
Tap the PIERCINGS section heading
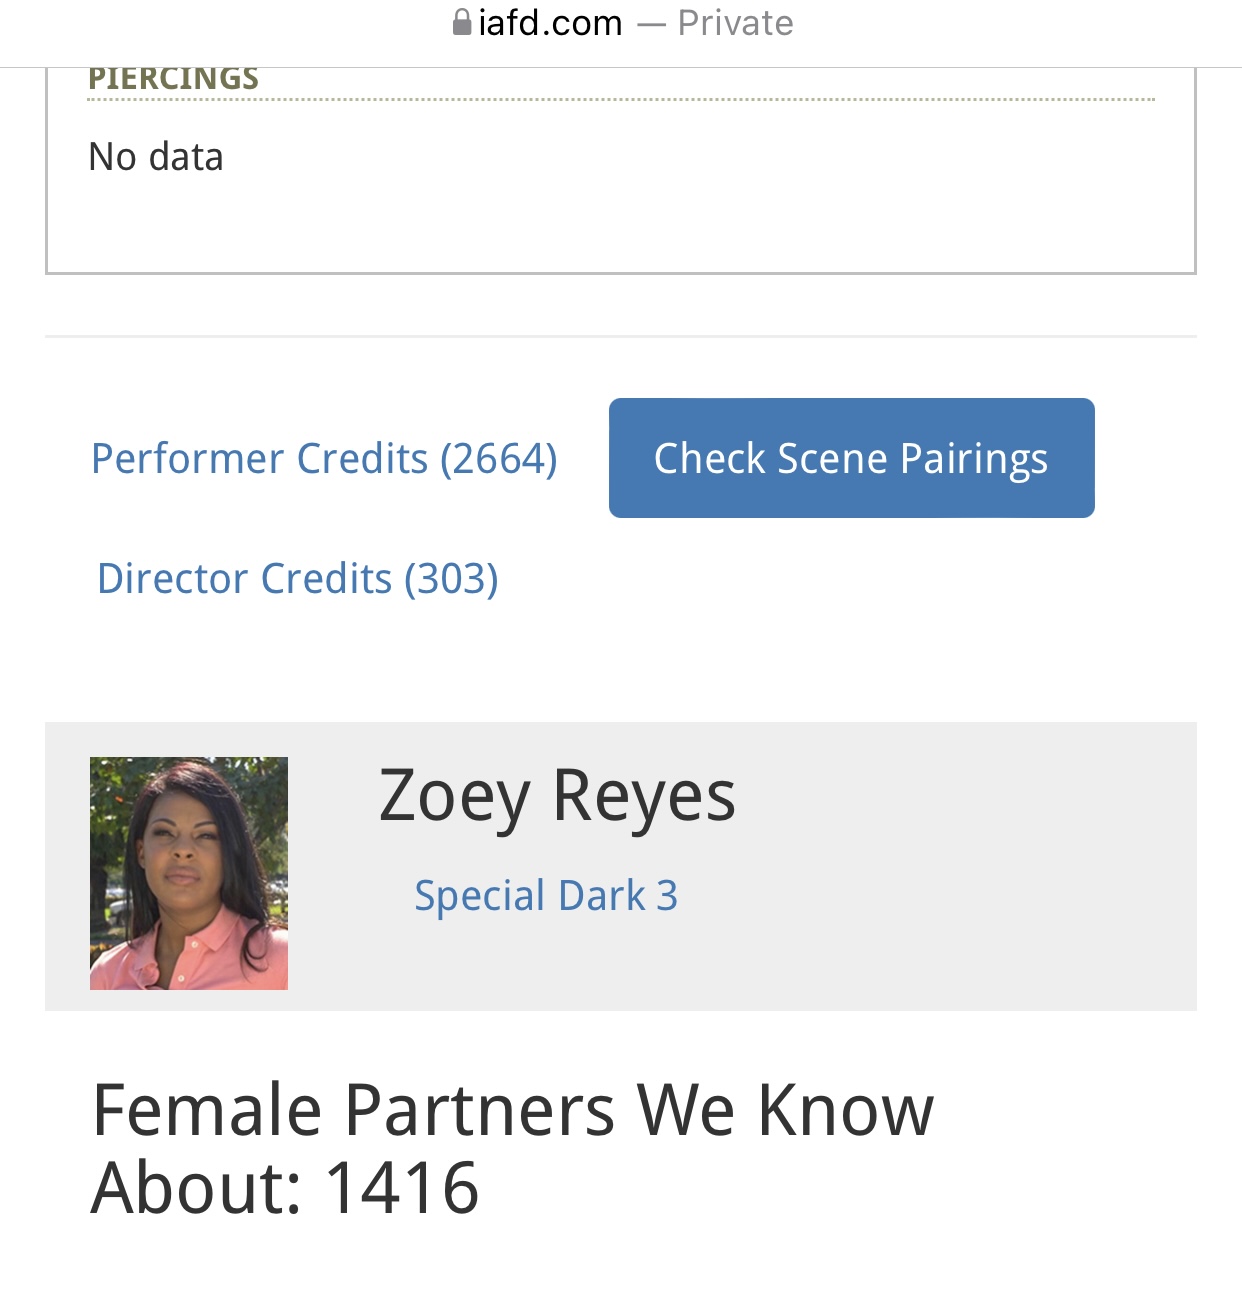tap(173, 78)
